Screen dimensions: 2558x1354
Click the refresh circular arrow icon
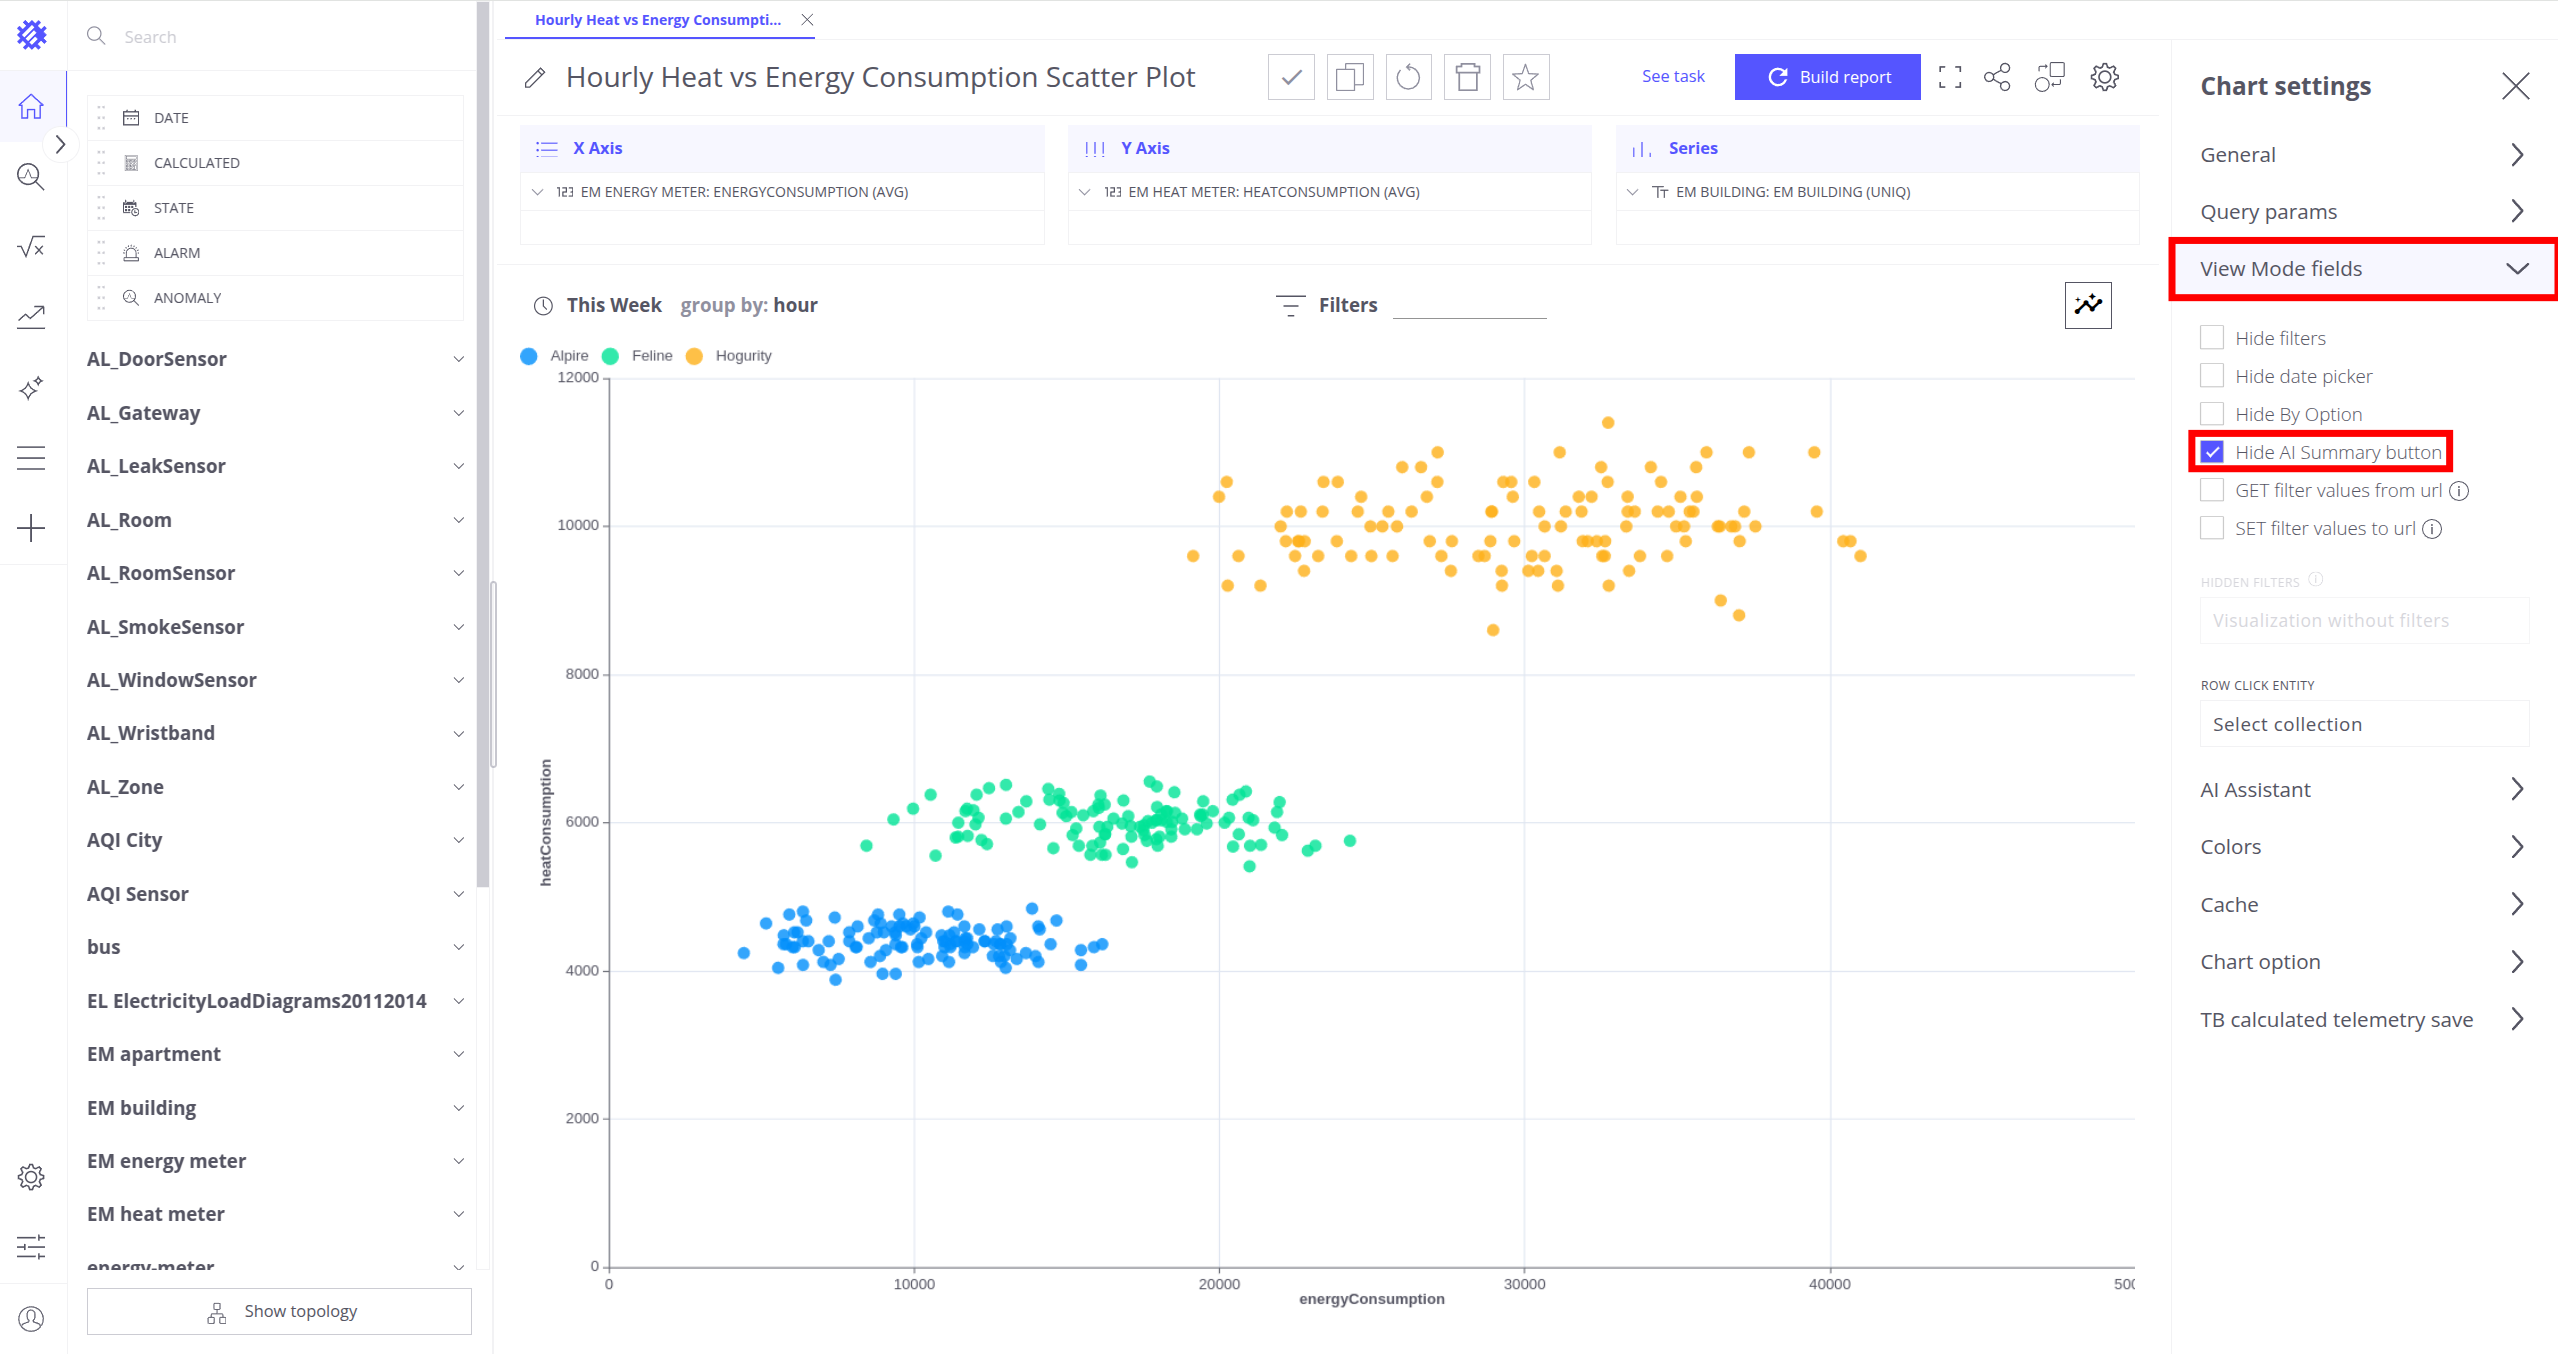1408,77
